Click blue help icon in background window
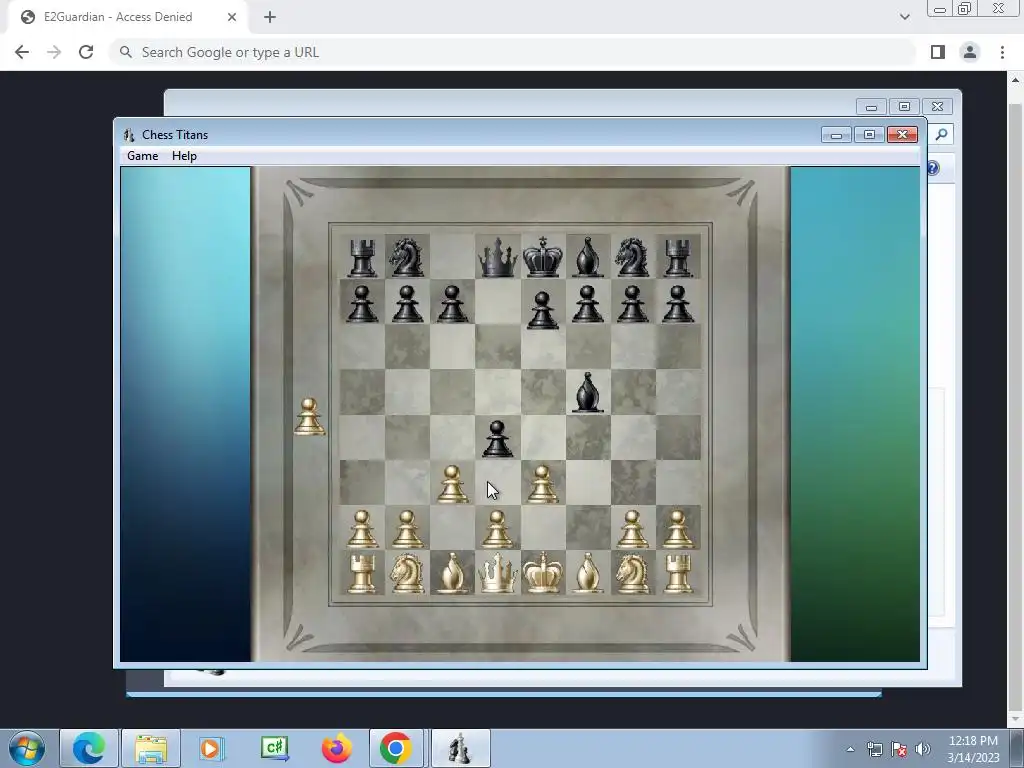Screen dimensions: 1024x768 (x=933, y=168)
